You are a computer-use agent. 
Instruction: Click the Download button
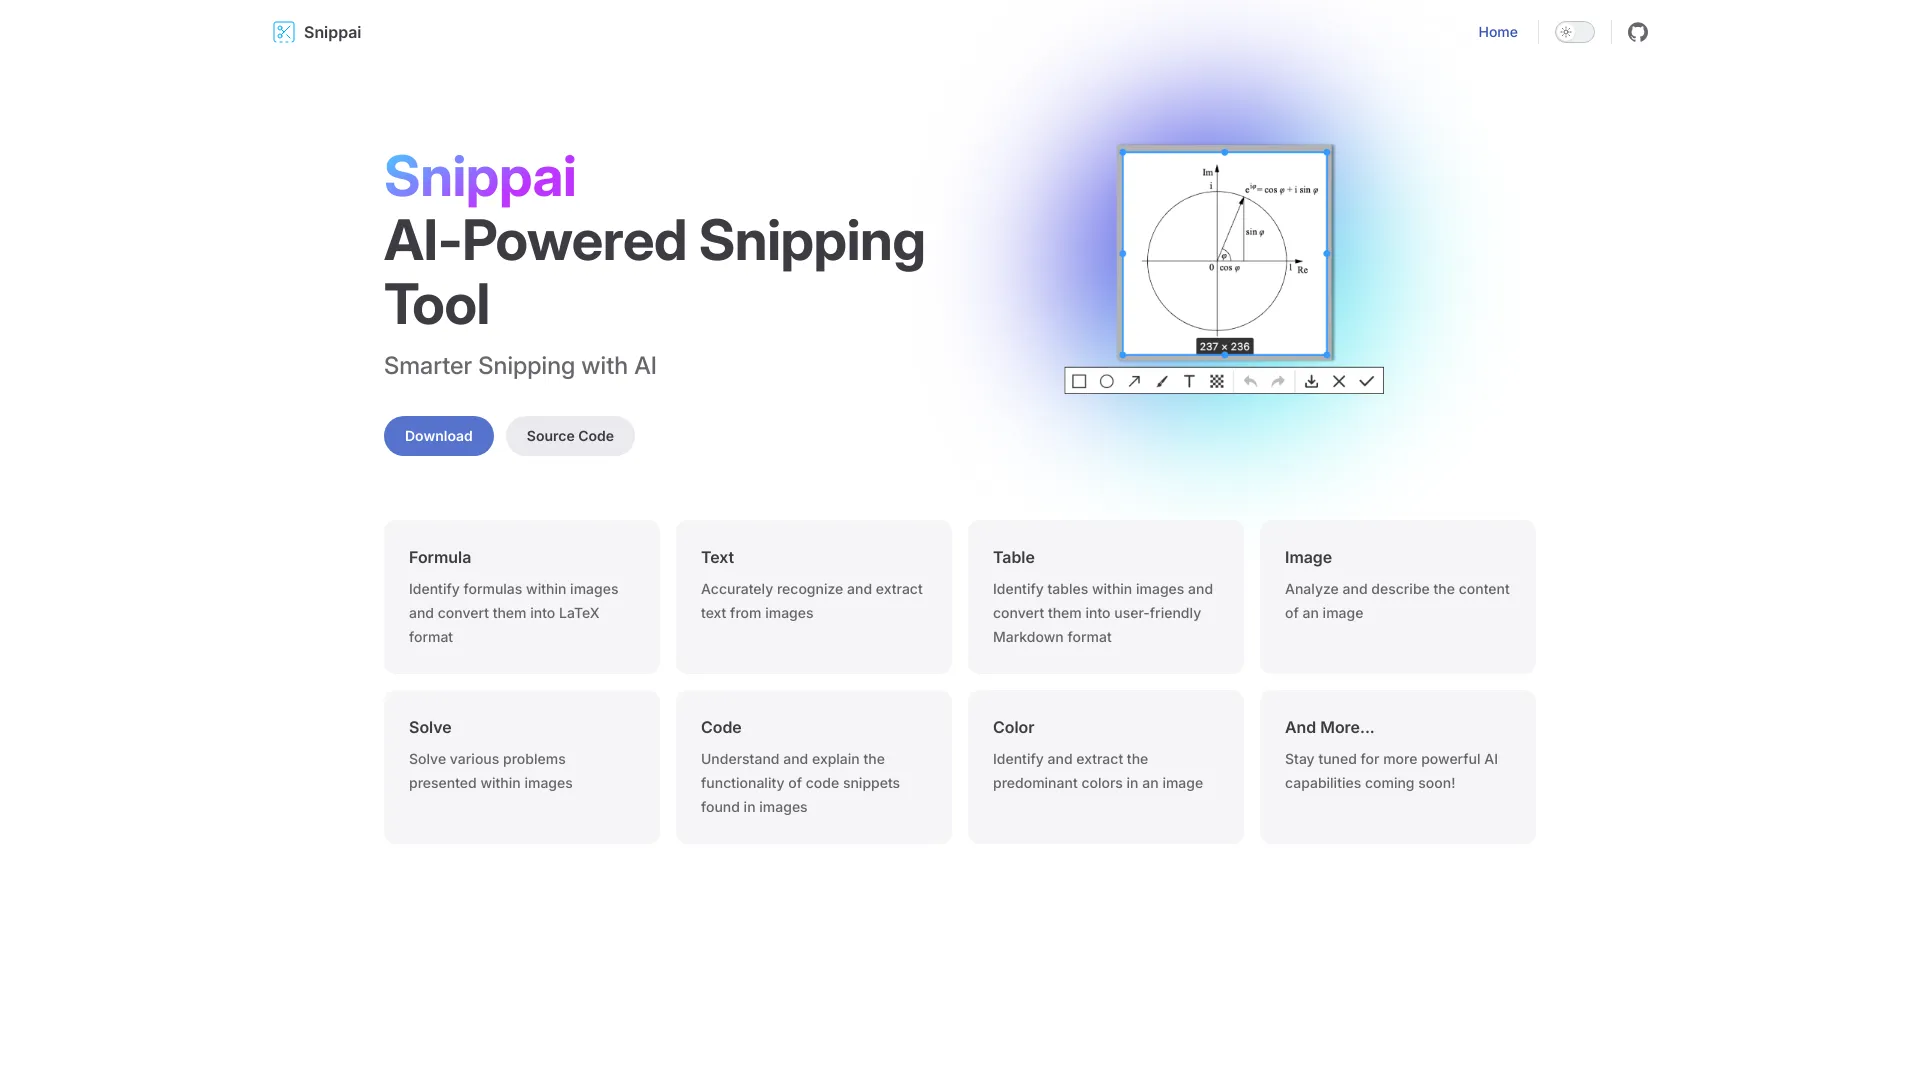[x=438, y=435]
